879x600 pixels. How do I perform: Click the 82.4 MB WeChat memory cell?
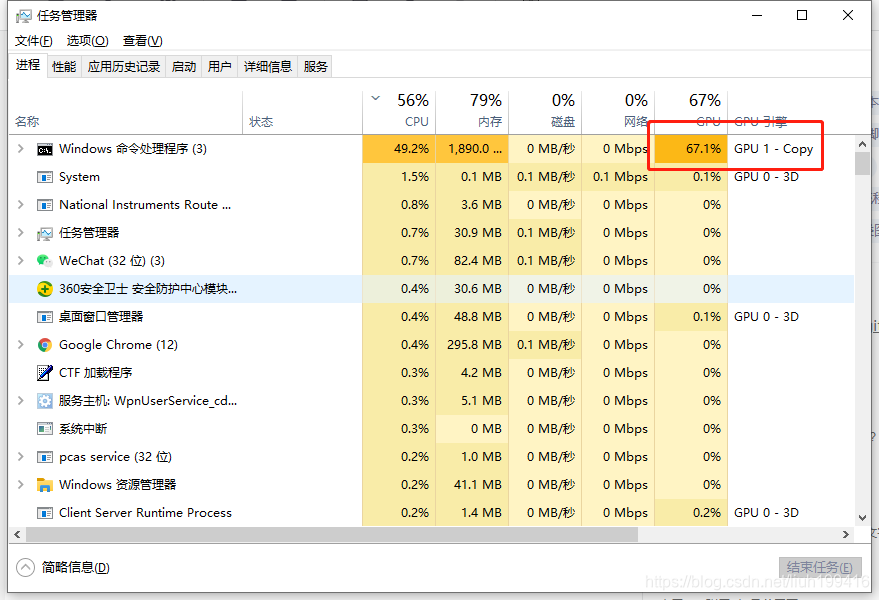472,261
